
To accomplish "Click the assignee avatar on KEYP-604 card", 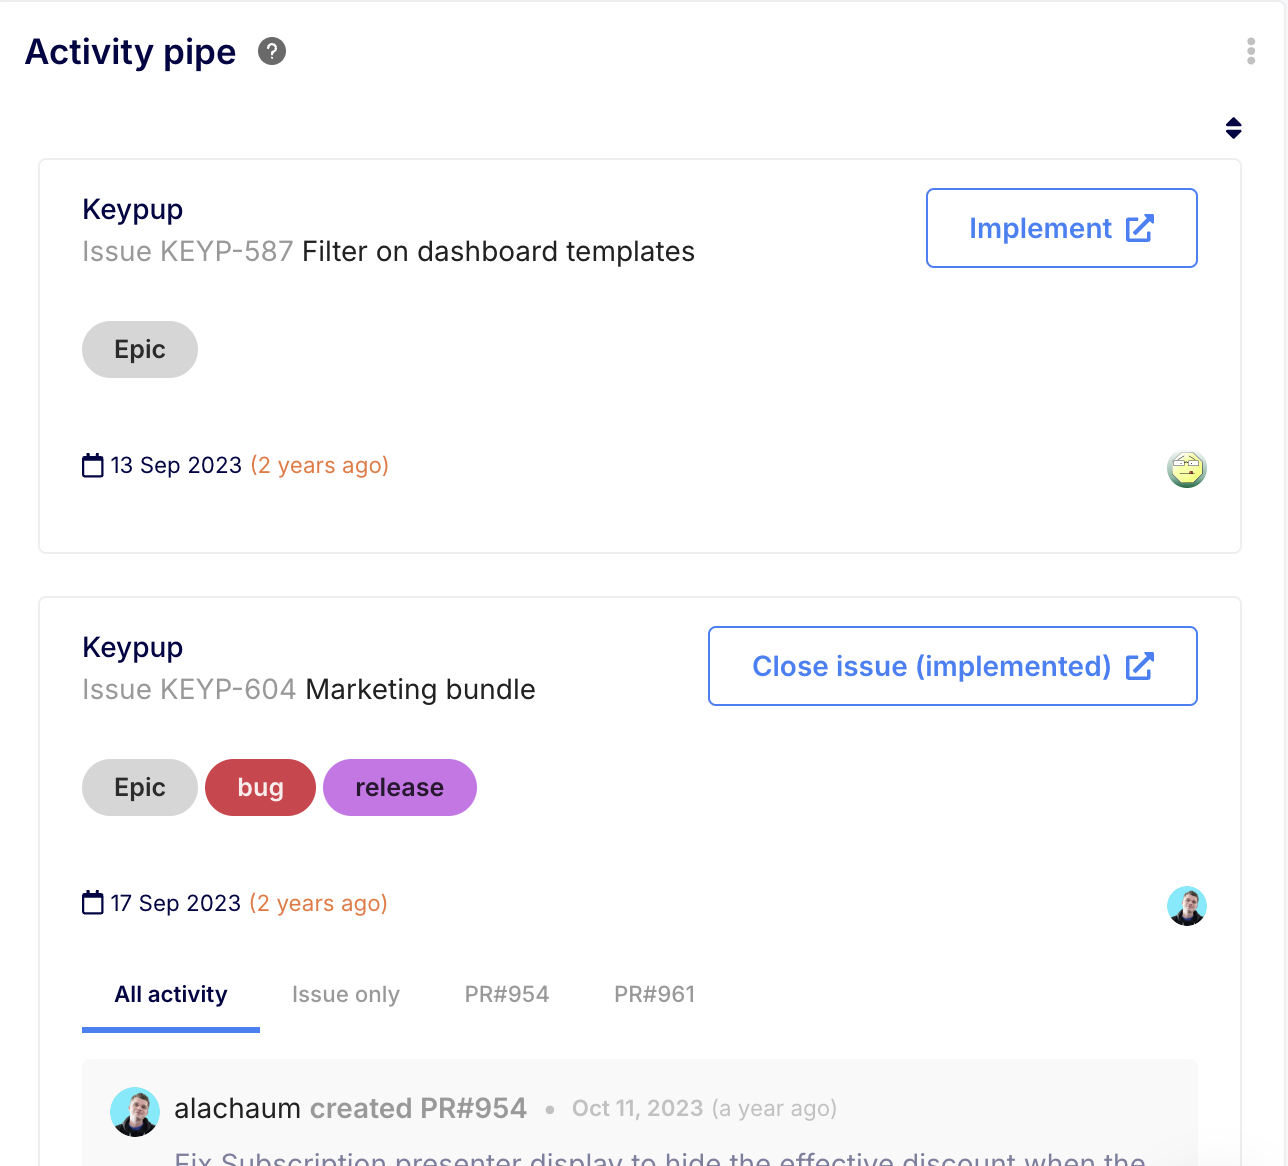I will [1187, 906].
